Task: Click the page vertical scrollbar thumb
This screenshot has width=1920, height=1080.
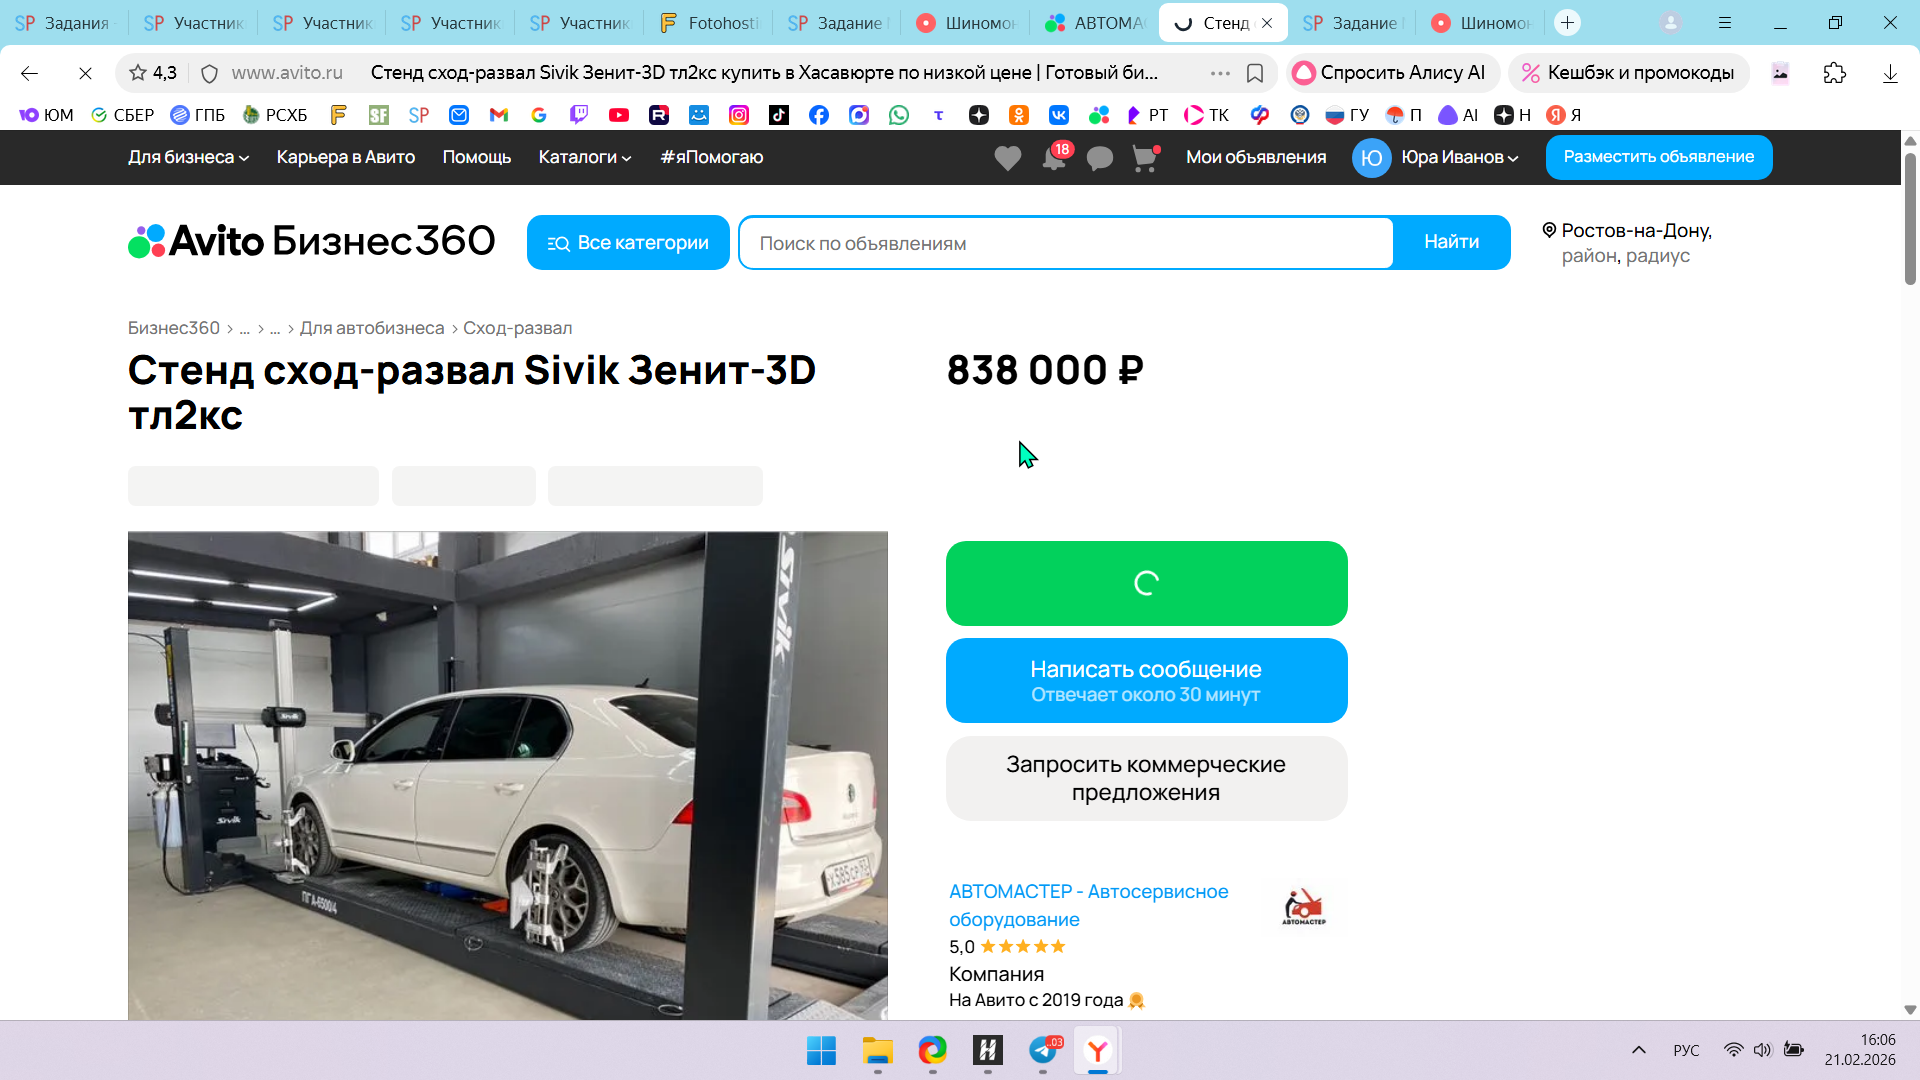Action: pyautogui.click(x=1910, y=220)
